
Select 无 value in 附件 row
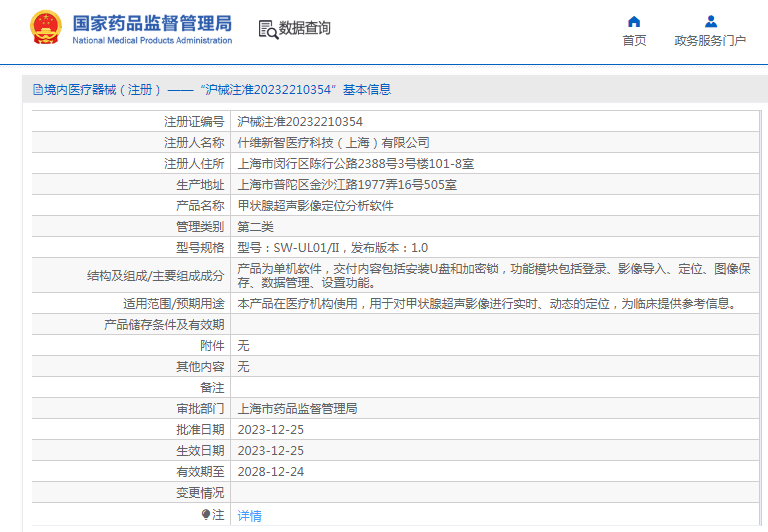(243, 346)
